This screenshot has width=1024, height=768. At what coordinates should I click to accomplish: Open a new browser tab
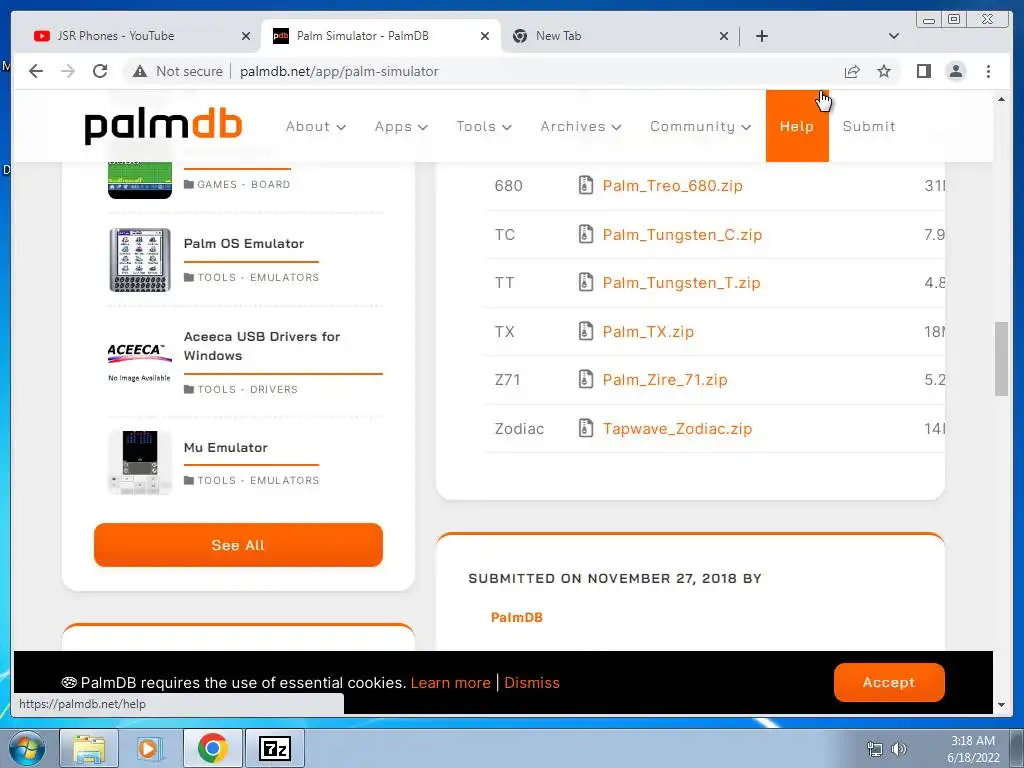761,36
